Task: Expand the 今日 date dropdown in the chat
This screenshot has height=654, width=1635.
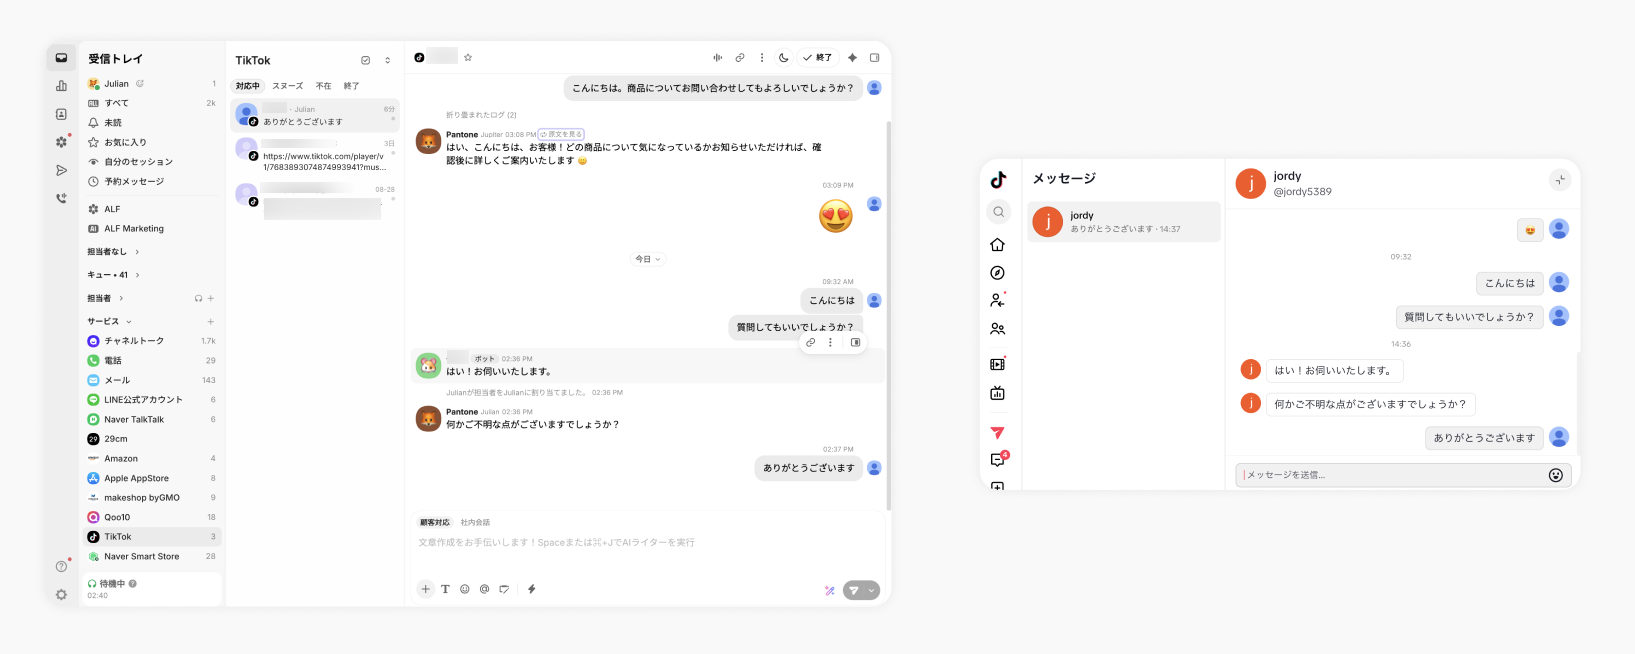Action: [x=648, y=259]
